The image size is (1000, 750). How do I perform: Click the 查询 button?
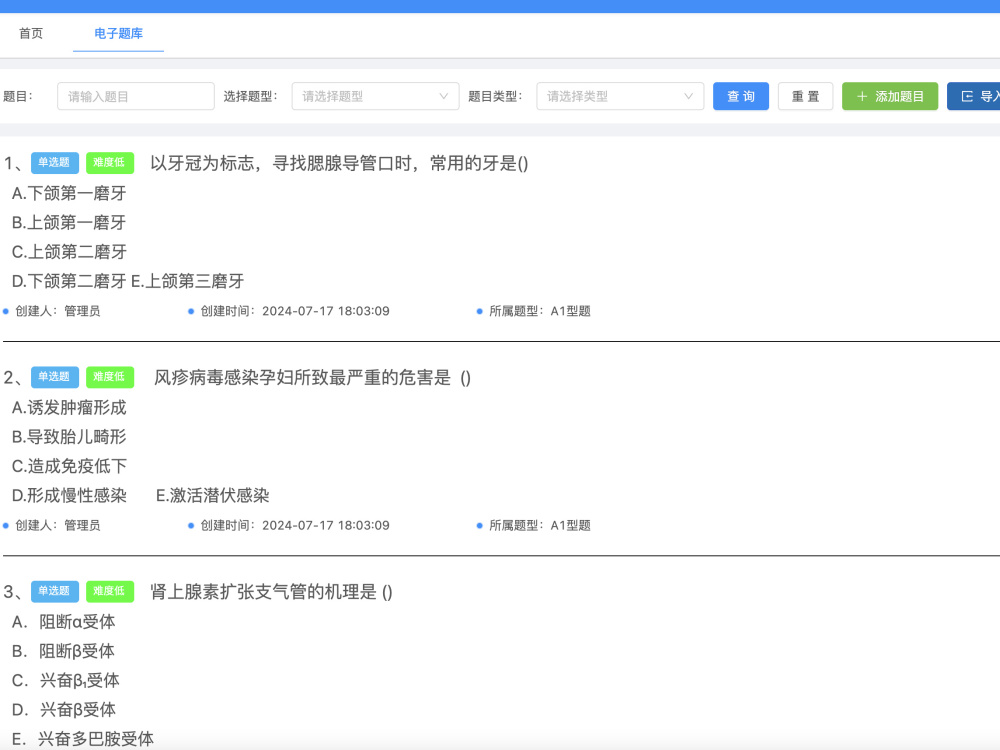tap(741, 96)
